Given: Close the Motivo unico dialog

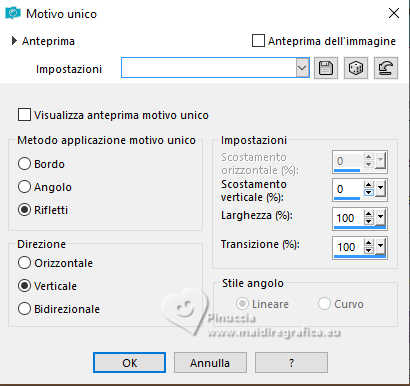Looking at the screenshot, I should [x=394, y=13].
